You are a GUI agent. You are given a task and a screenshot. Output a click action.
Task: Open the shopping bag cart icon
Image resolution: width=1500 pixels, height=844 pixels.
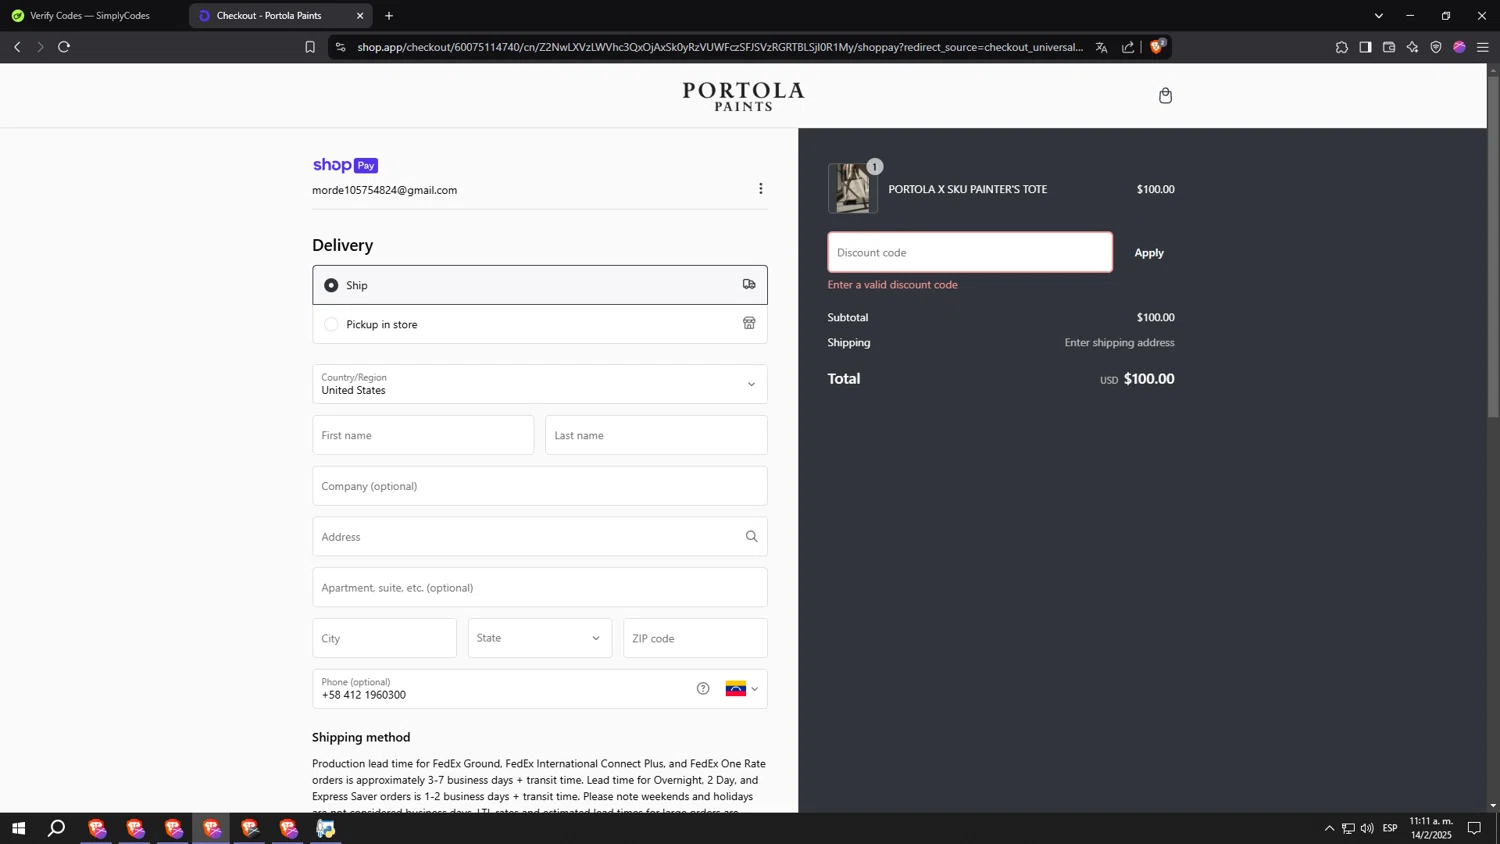click(x=1165, y=96)
